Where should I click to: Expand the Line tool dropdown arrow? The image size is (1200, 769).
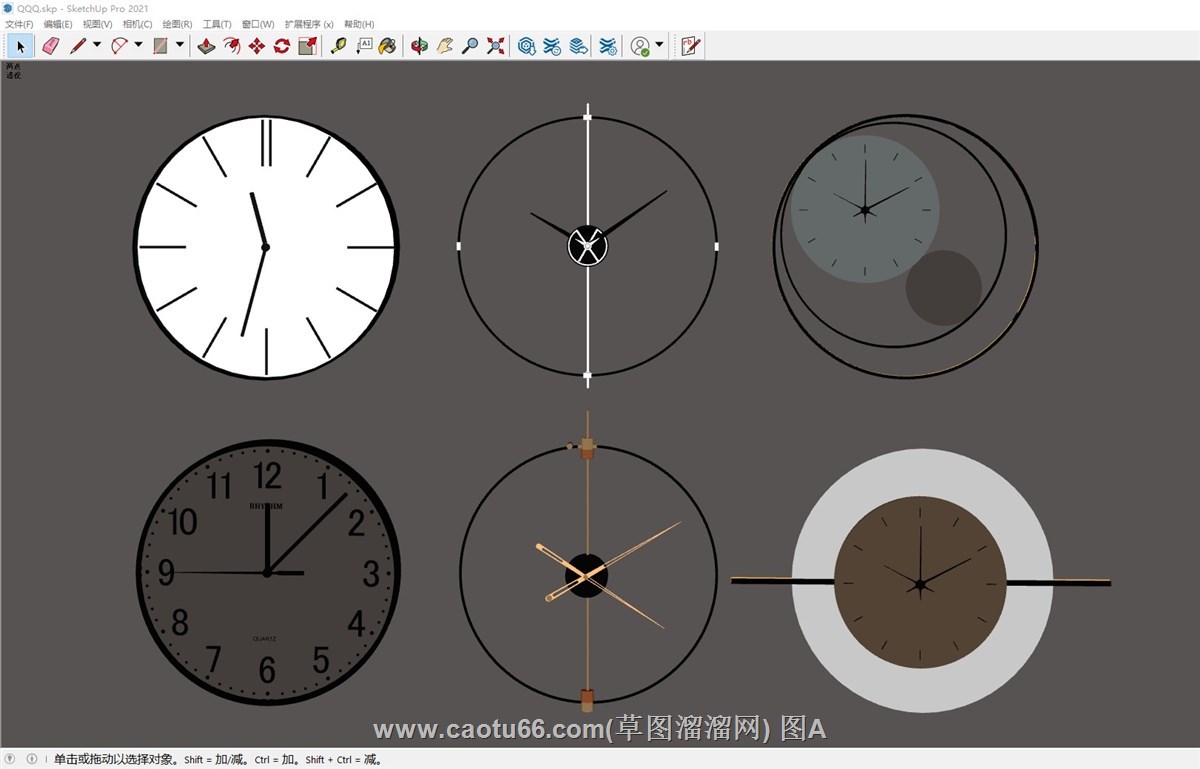97,45
